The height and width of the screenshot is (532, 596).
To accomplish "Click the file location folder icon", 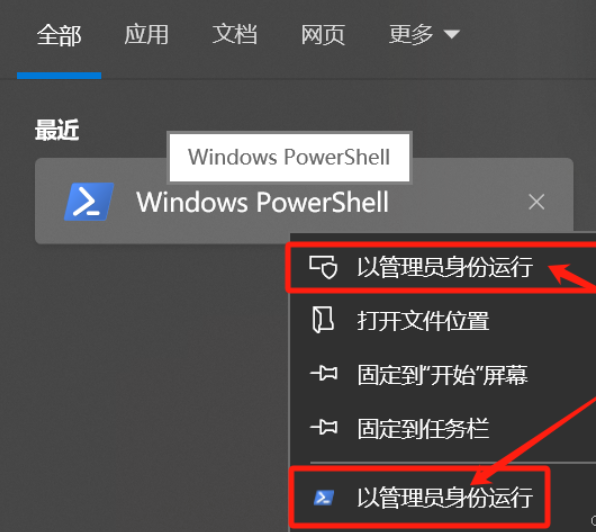I will coord(323,320).
